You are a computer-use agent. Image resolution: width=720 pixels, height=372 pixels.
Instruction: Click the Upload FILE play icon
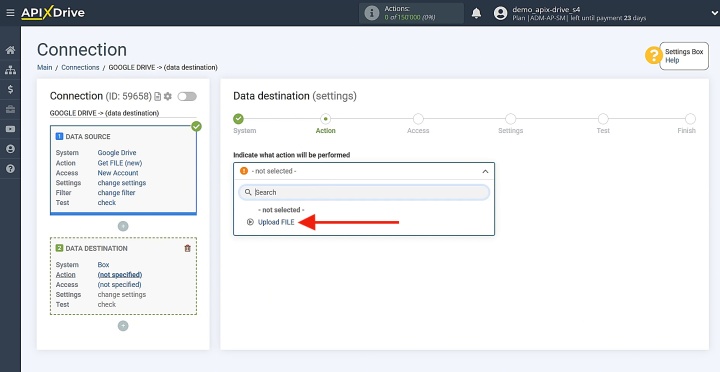tap(250, 222)
